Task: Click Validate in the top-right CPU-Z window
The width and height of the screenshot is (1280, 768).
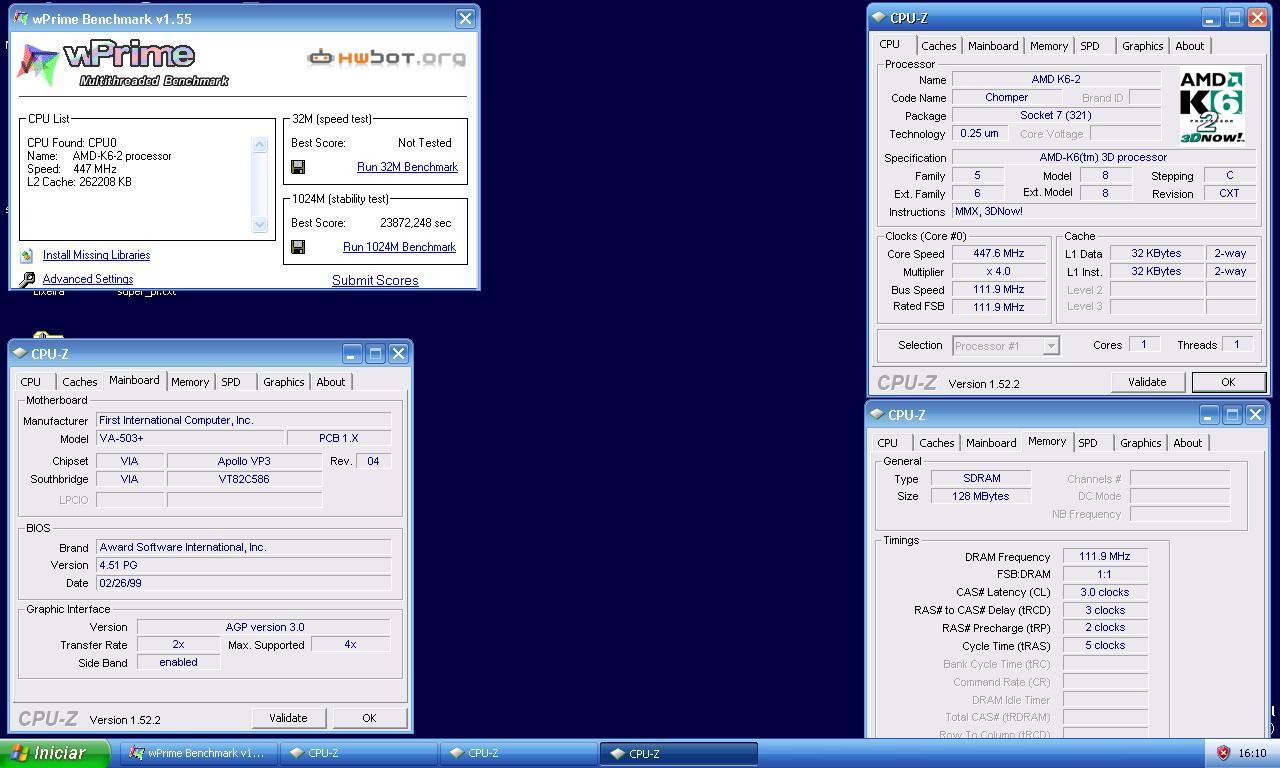Action: pyautogui.click(x=1147, y=382)
